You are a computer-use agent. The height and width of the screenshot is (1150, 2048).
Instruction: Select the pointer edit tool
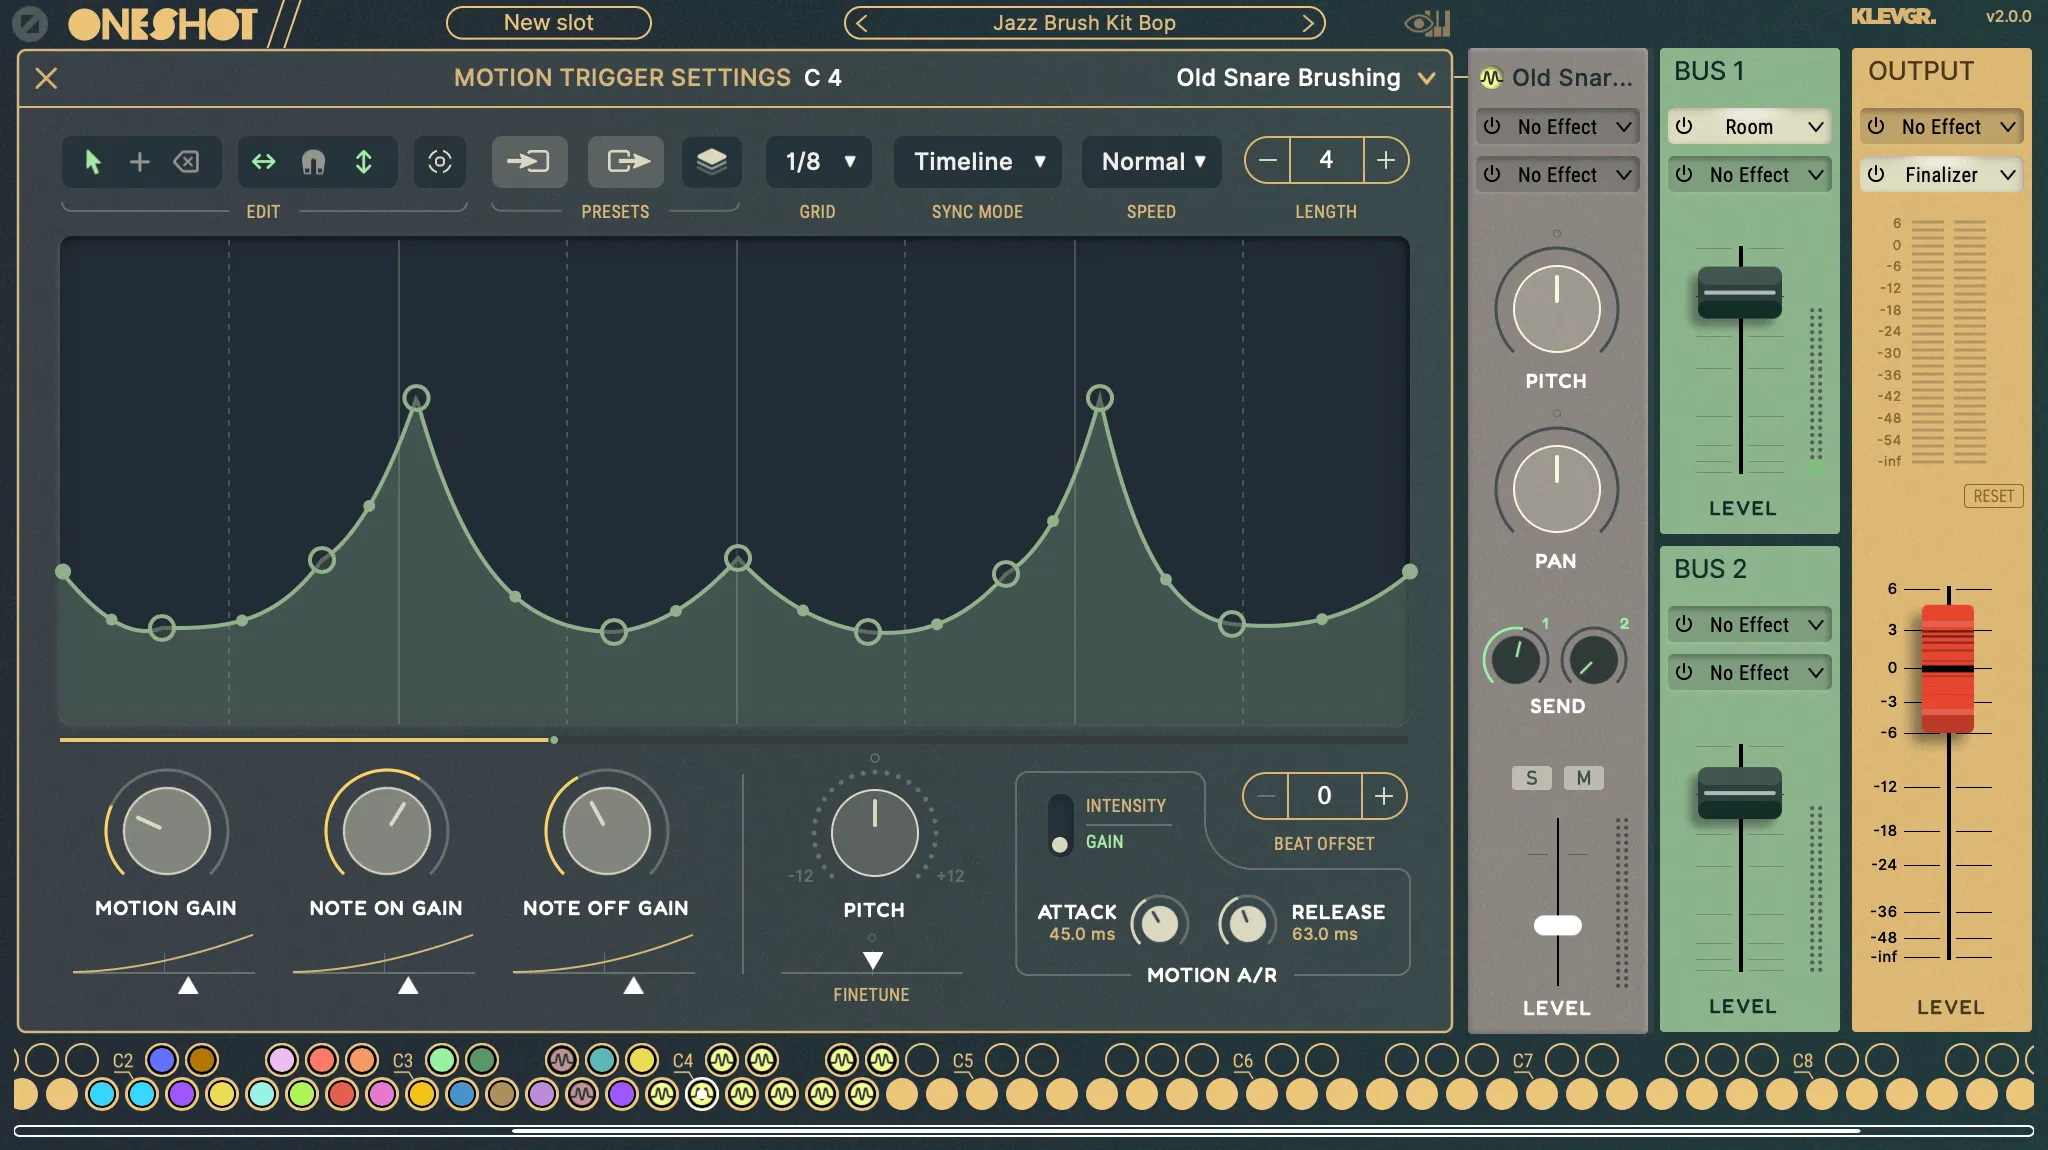pos(93,162)
